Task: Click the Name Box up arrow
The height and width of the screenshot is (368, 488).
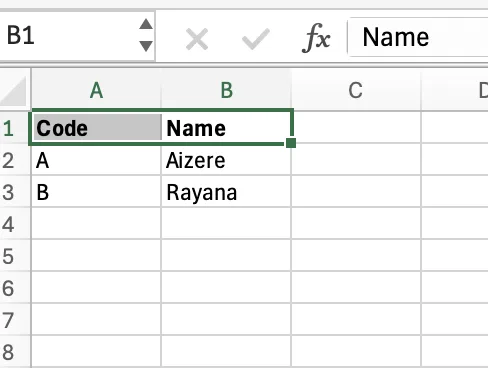Action: (146, 24)
